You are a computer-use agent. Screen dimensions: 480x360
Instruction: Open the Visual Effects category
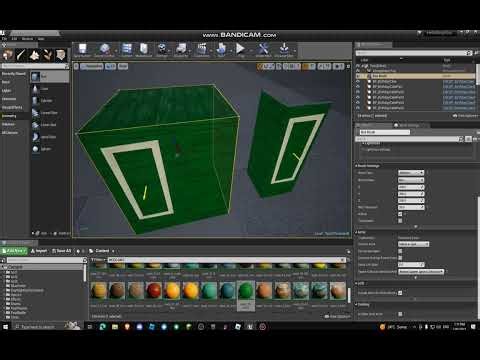pos(12,107)
